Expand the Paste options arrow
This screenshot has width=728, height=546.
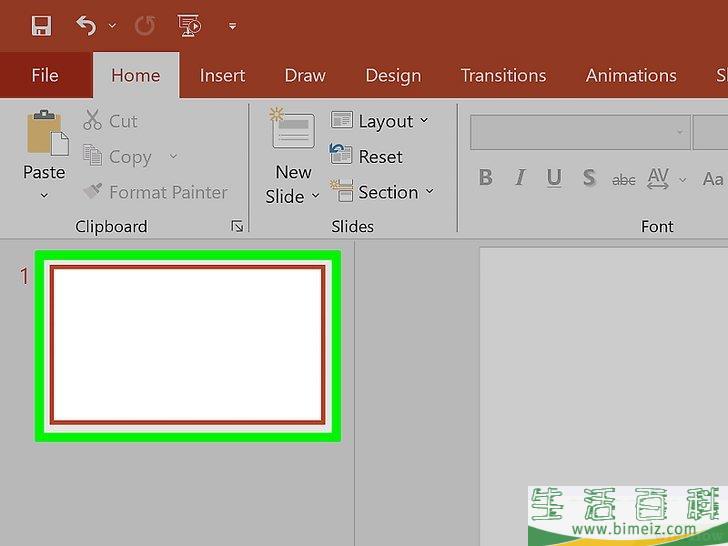point(44,195)
